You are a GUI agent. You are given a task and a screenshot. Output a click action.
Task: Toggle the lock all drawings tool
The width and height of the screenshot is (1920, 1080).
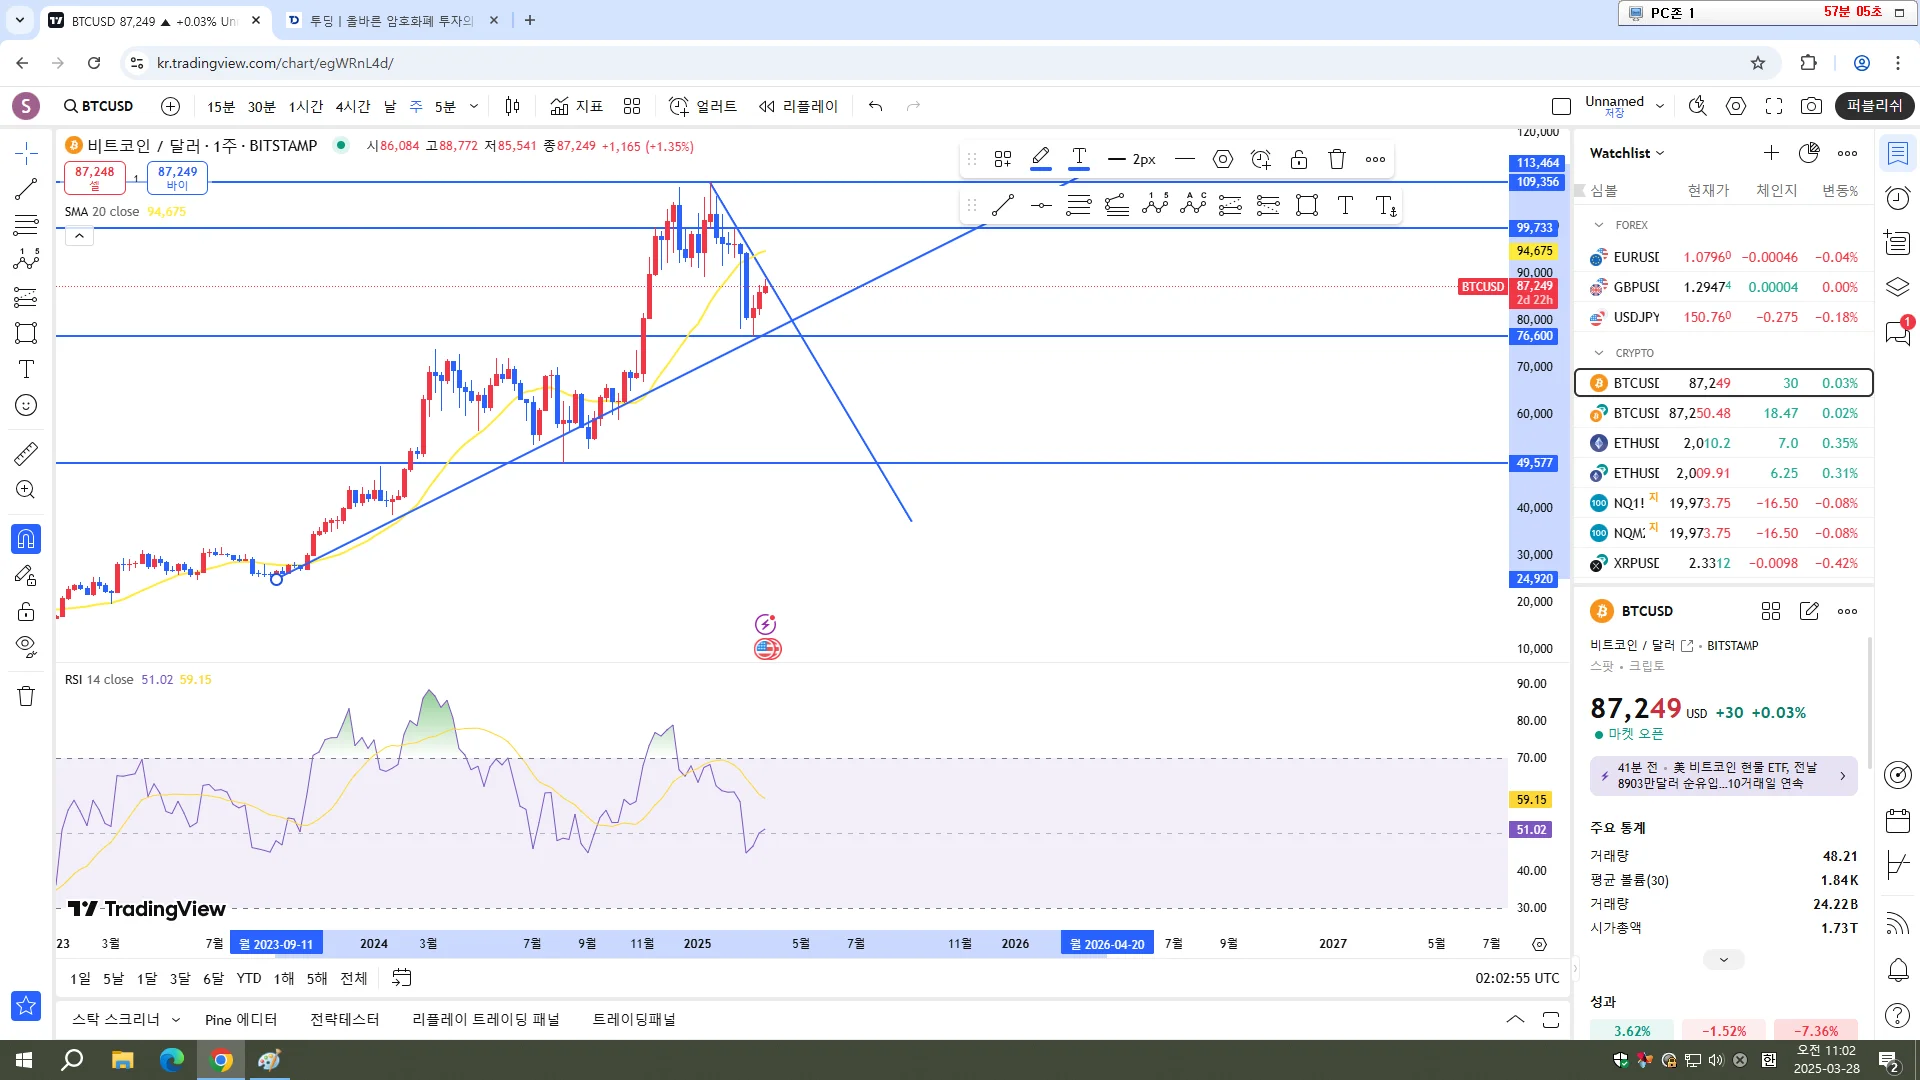coord(26,611)
